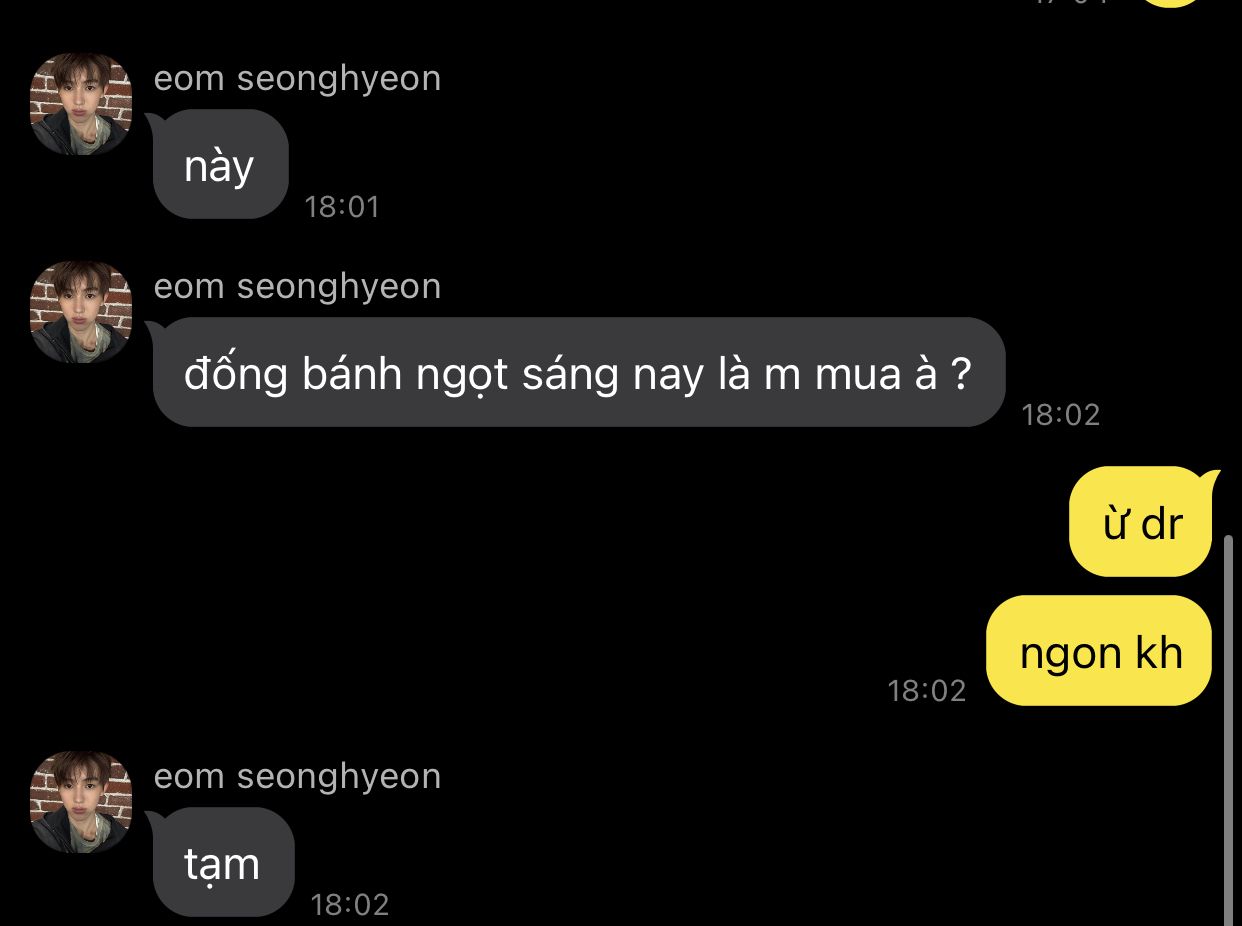1242x926 pixels.
Task: Tap the avatar beside the "này" message
Action: point(81,104)
